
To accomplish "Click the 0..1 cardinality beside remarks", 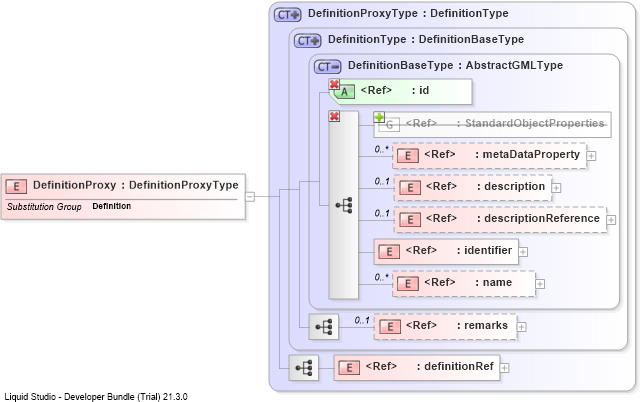I will tap(362, 320).
